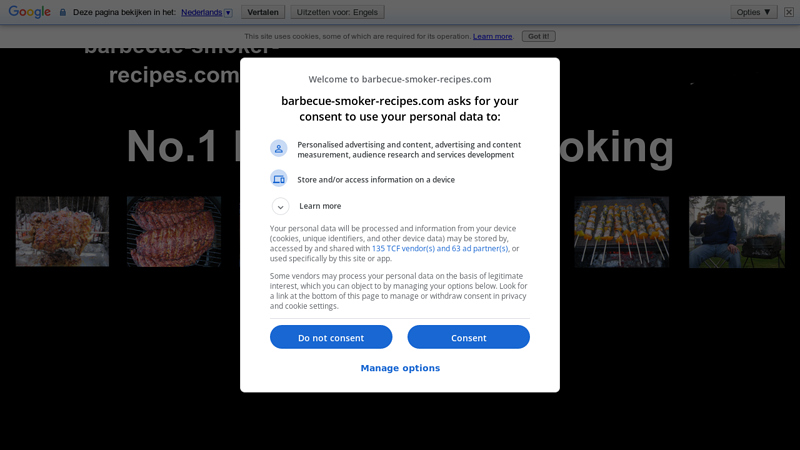The width and height of the screenshot is (800, 450).
Task: Open 135 TCF vendor(s) and 63 ad partner(s) link
Action: tap(440, 248)
